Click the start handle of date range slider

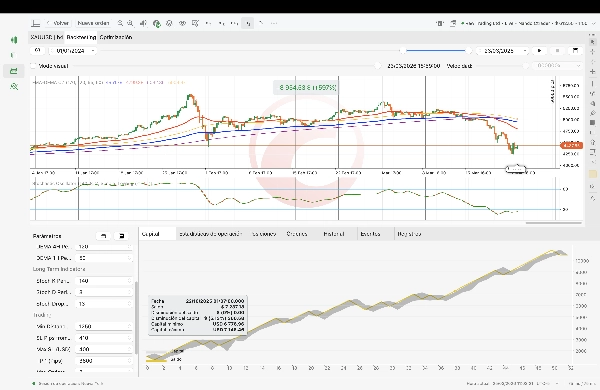402,51
